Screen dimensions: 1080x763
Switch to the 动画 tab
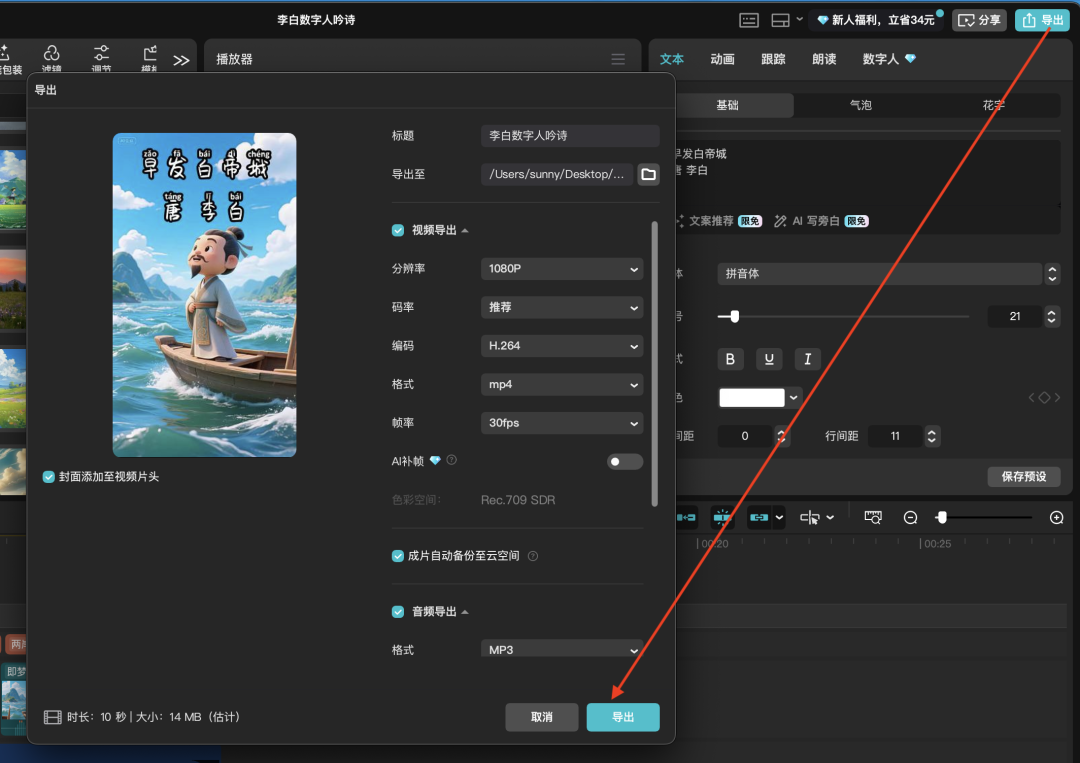723,59
